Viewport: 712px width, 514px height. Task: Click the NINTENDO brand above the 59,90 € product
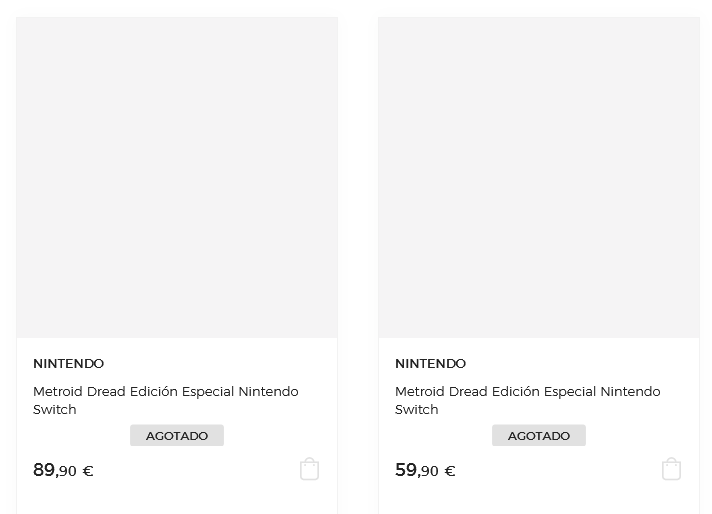pos(430,363)
